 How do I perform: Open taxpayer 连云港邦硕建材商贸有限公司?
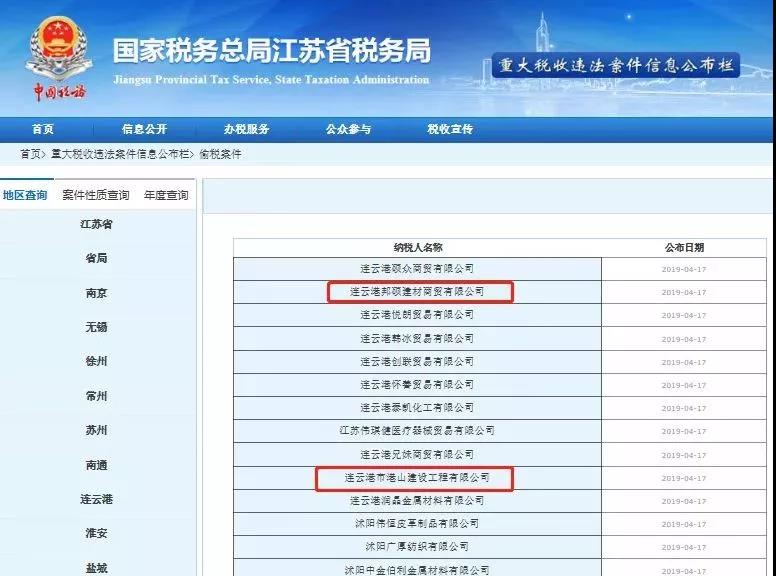click(417, 292)
